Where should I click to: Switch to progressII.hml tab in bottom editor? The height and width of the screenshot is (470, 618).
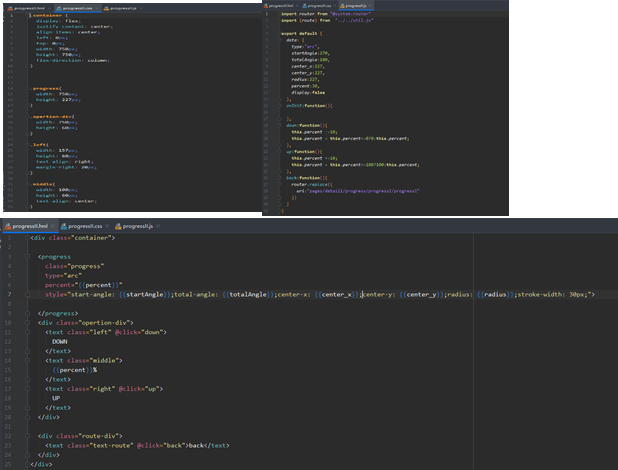pyautogui.click(x=30, y=226)
